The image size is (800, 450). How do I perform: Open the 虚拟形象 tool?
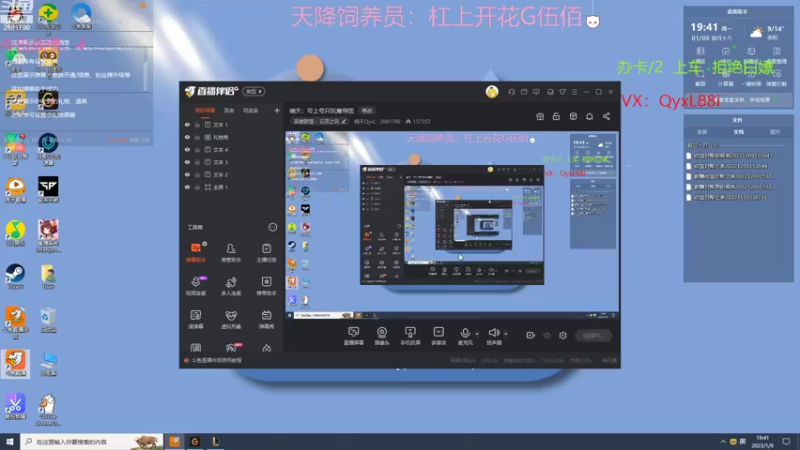tap(231, 319)
